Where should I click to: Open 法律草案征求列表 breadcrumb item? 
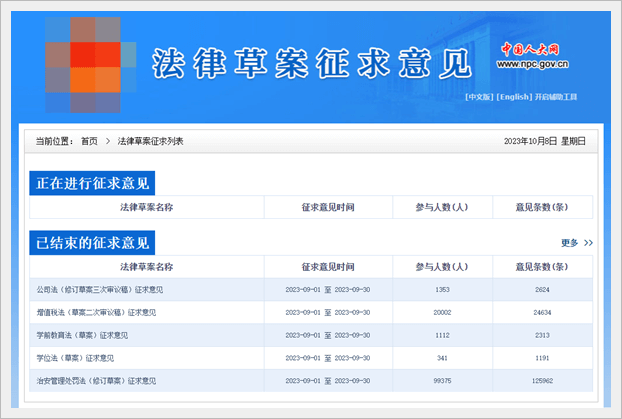coord(150,141)
